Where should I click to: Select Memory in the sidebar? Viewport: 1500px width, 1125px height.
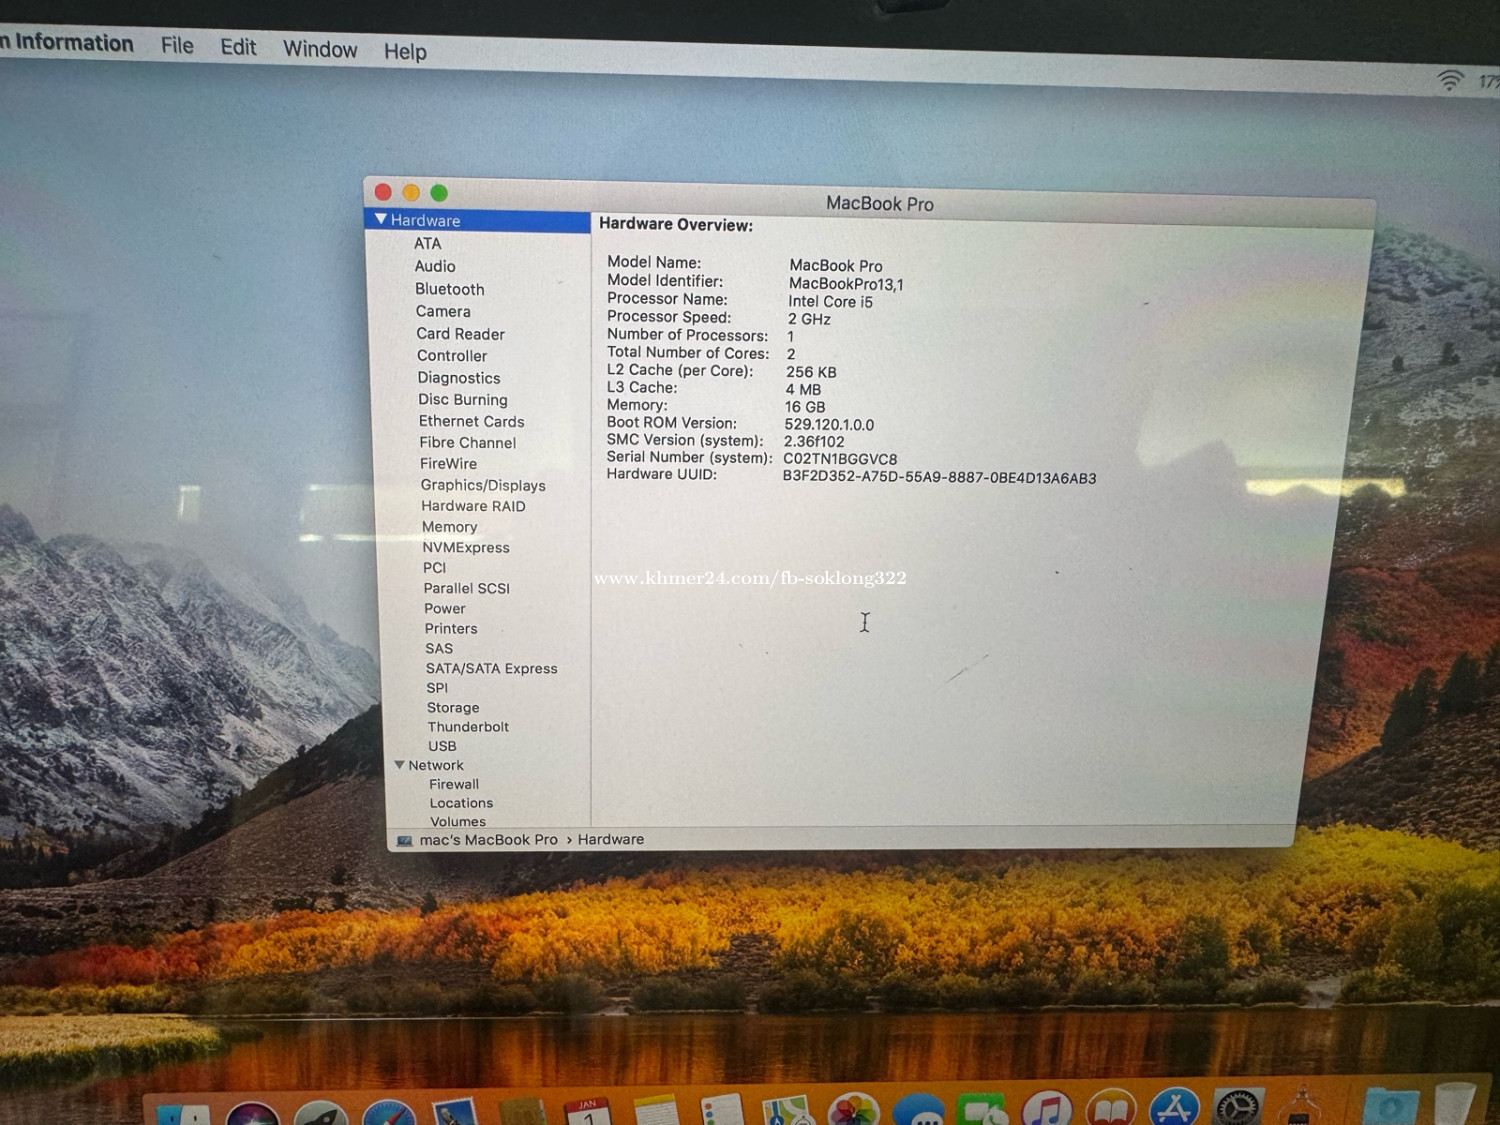coord(449,527)
